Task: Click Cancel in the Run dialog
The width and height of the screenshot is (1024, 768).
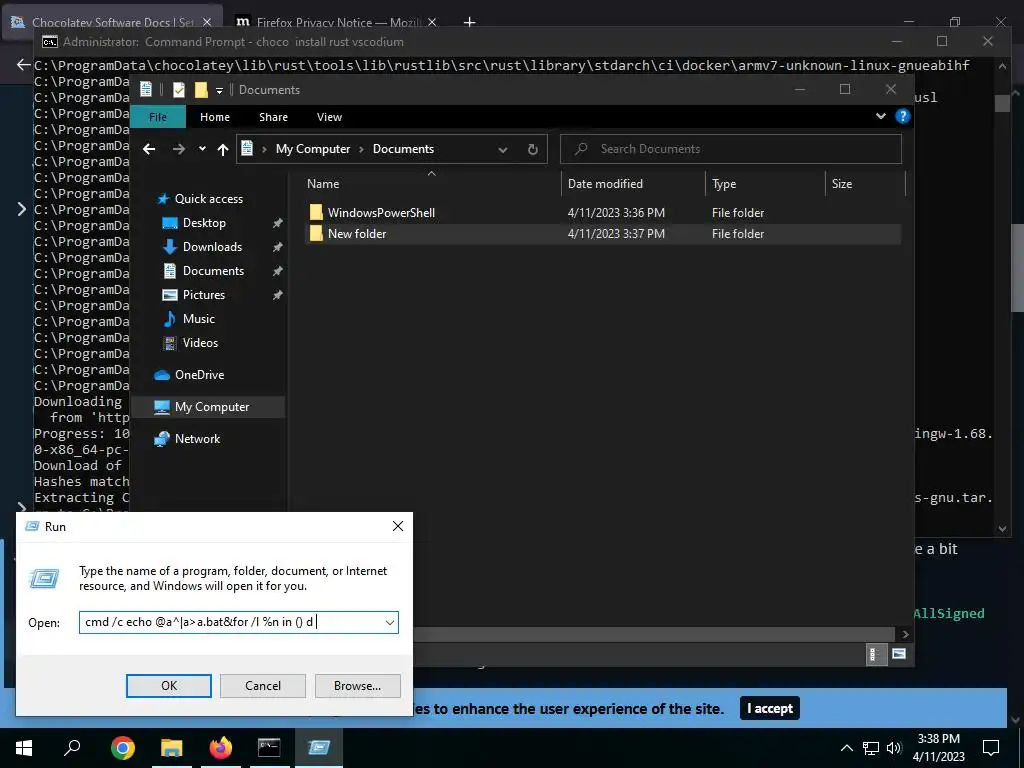Action: click(x=263, y=686)
